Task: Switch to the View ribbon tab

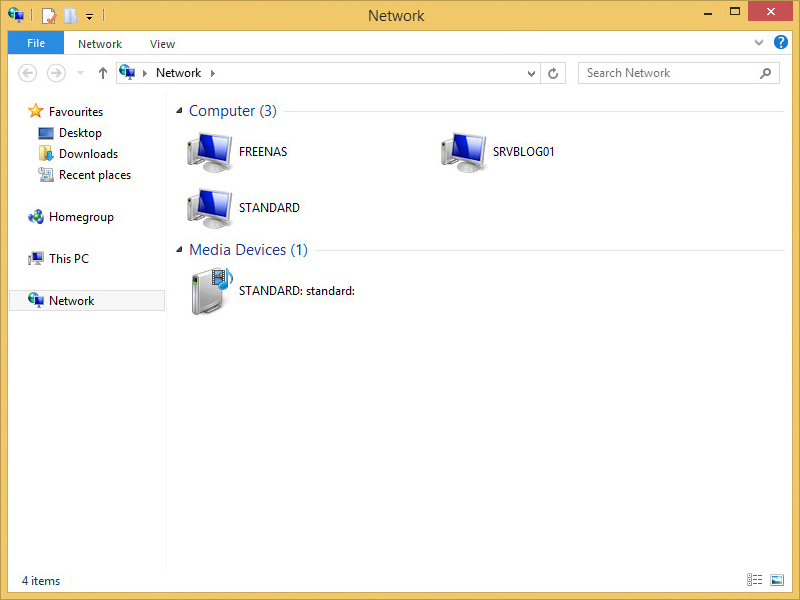Action: [162, 44]
